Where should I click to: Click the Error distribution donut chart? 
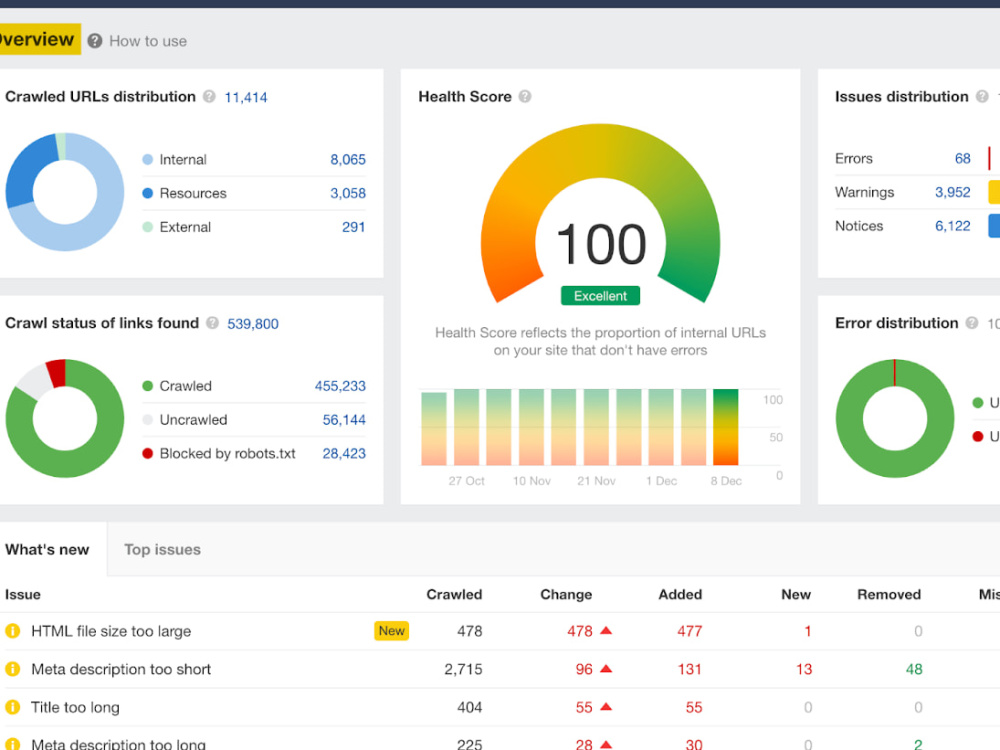[894, 418]
